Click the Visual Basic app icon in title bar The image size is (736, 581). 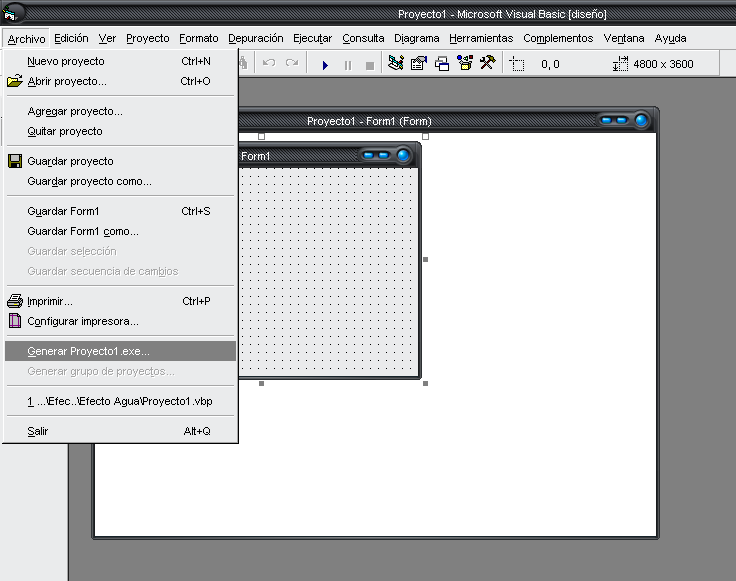(x=10, y=14)
